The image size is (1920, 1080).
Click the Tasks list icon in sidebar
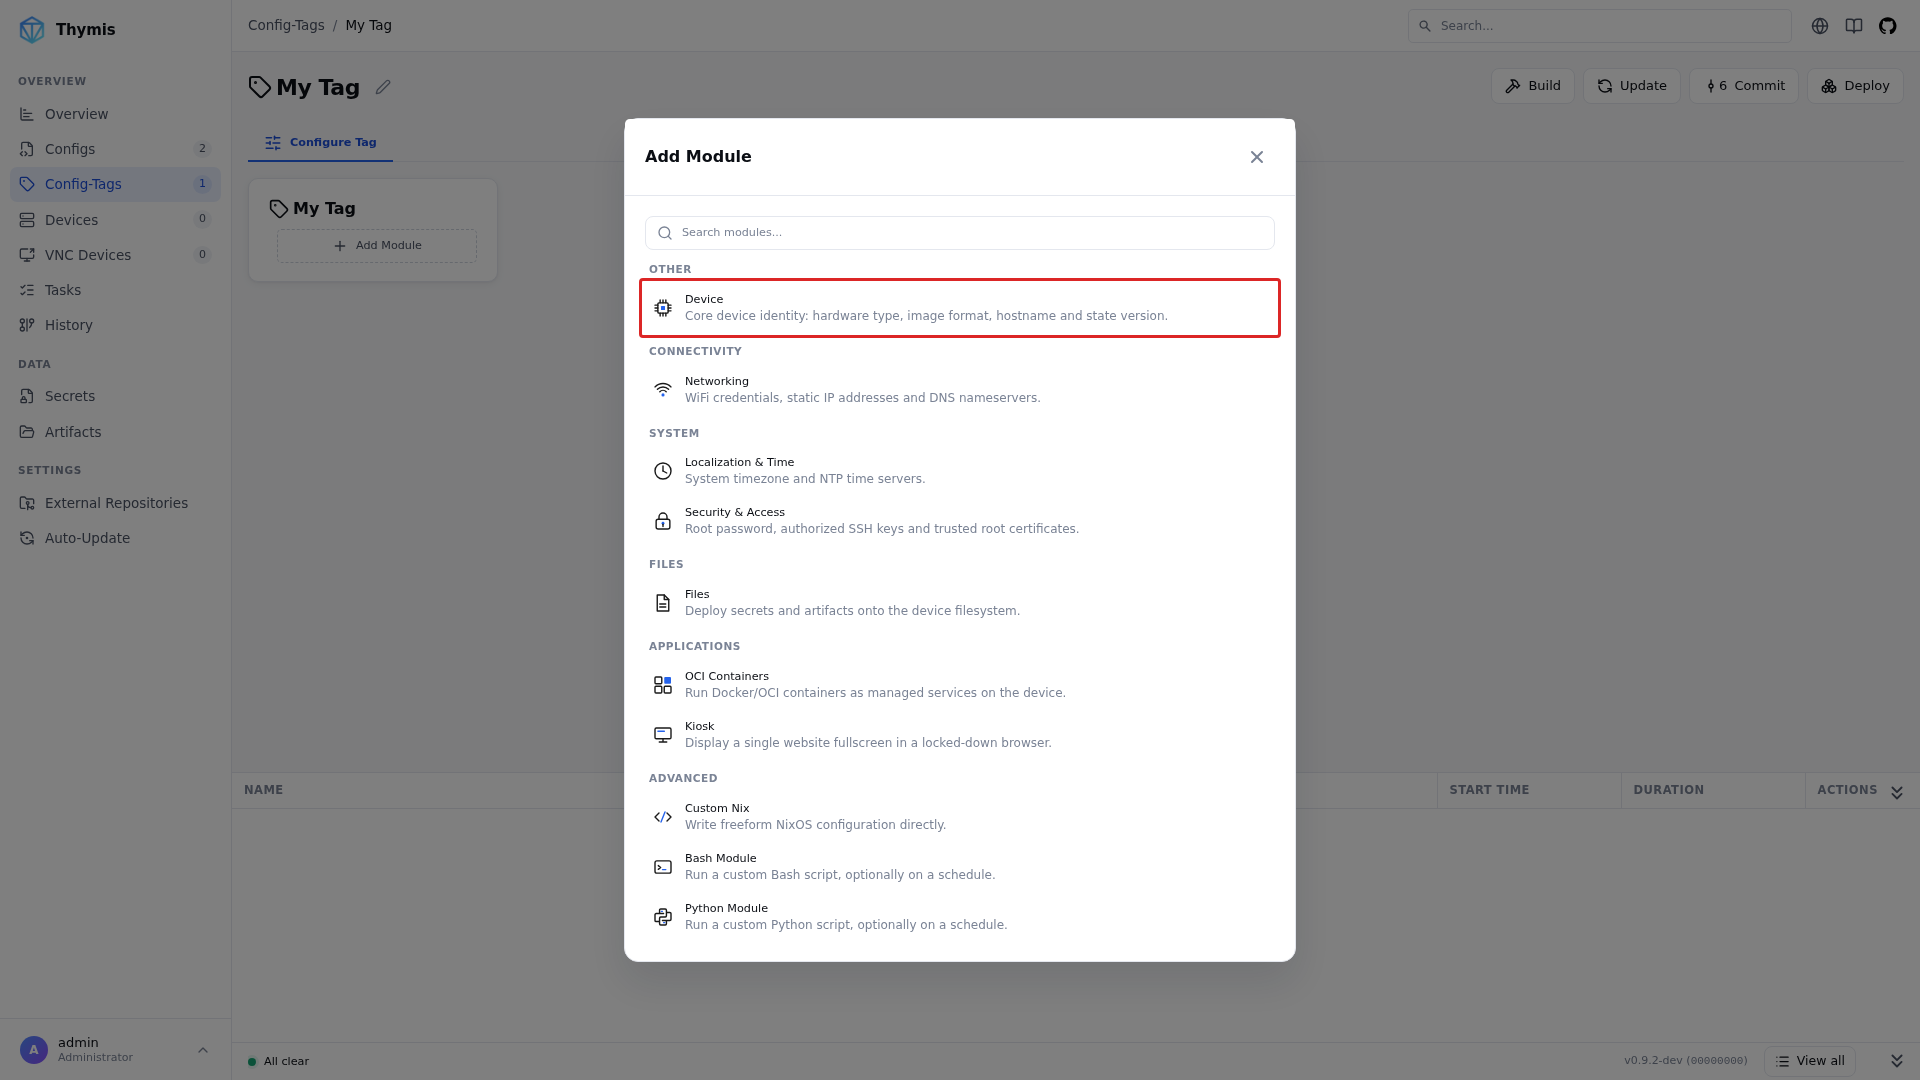pos(27,290)
